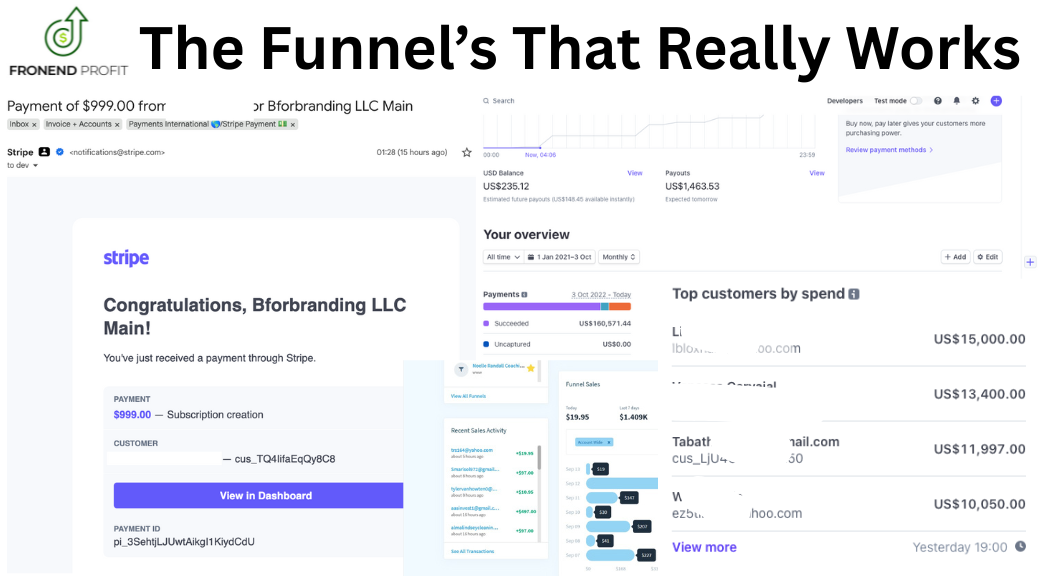The image size is (1048, 576).
Task: Remove the Account Wide filter chip
Action: (609, 442)
